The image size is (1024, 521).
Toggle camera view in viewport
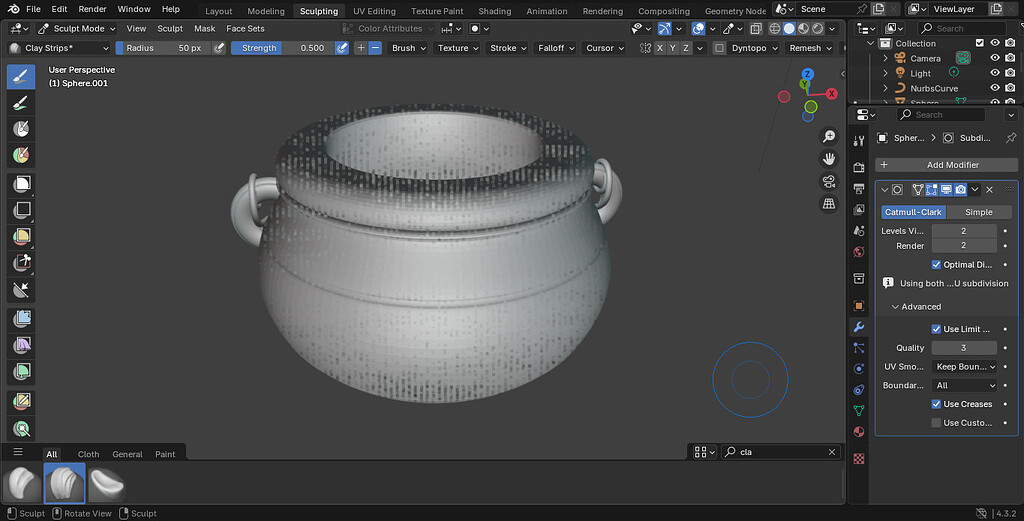pos(829,182)
